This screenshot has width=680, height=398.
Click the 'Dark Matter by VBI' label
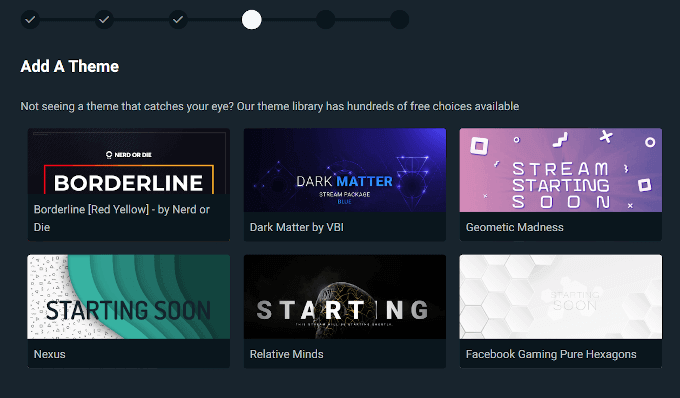click(297, 227)
